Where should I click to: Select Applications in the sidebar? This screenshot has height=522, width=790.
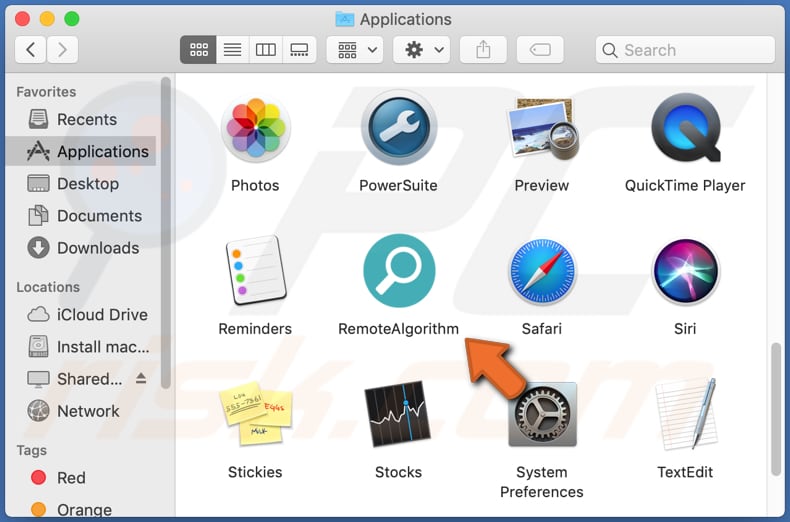pyautogui.click(x=81, y=151)
